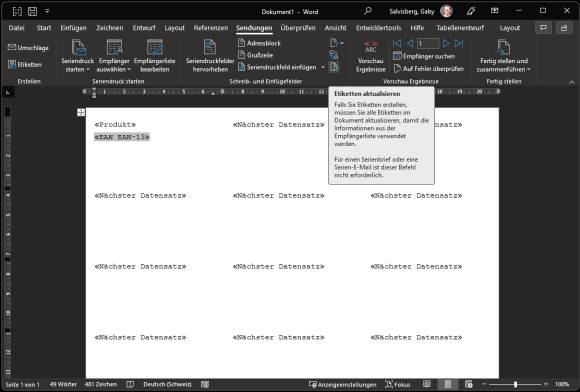The image size is (580, 392).
Task: Switch to Read Mode view
Action: [427, 385]
